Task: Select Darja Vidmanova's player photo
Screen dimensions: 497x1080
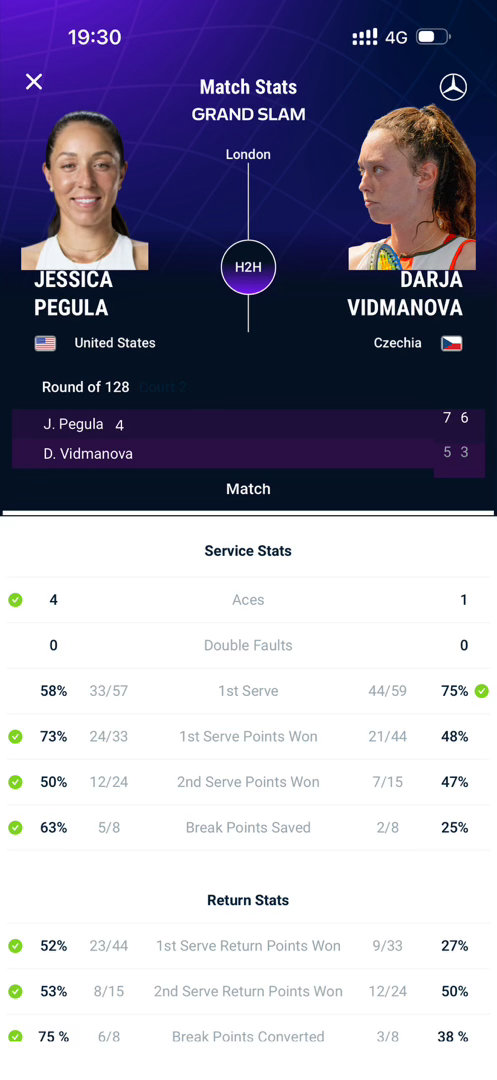Action: (x=412, y=187)
